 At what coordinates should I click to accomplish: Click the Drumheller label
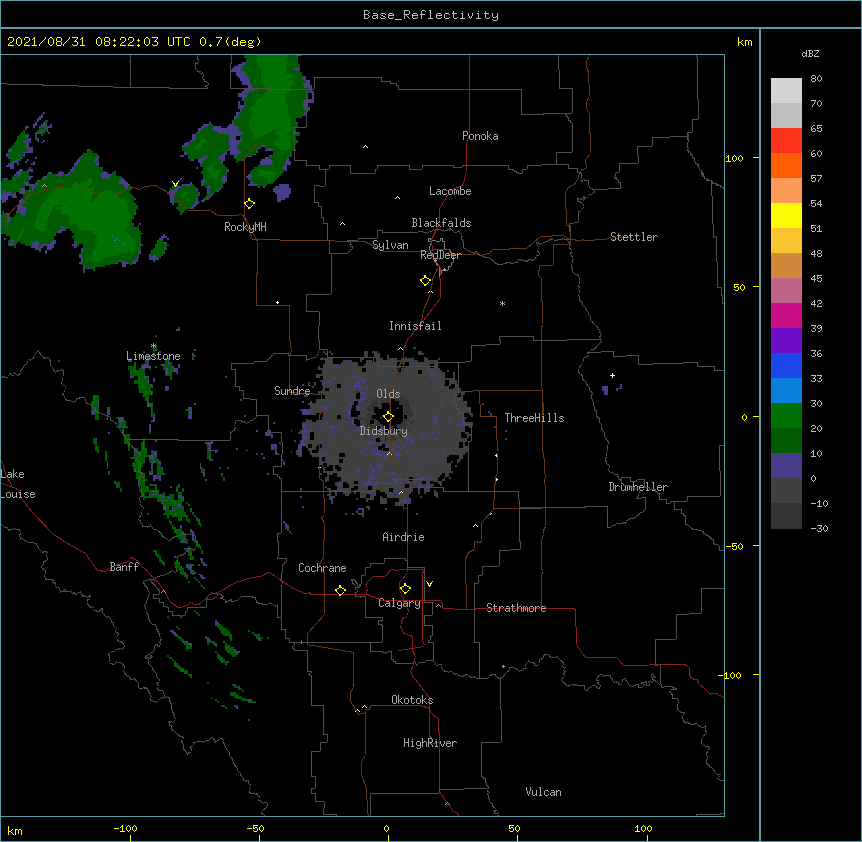coord(638,487)
